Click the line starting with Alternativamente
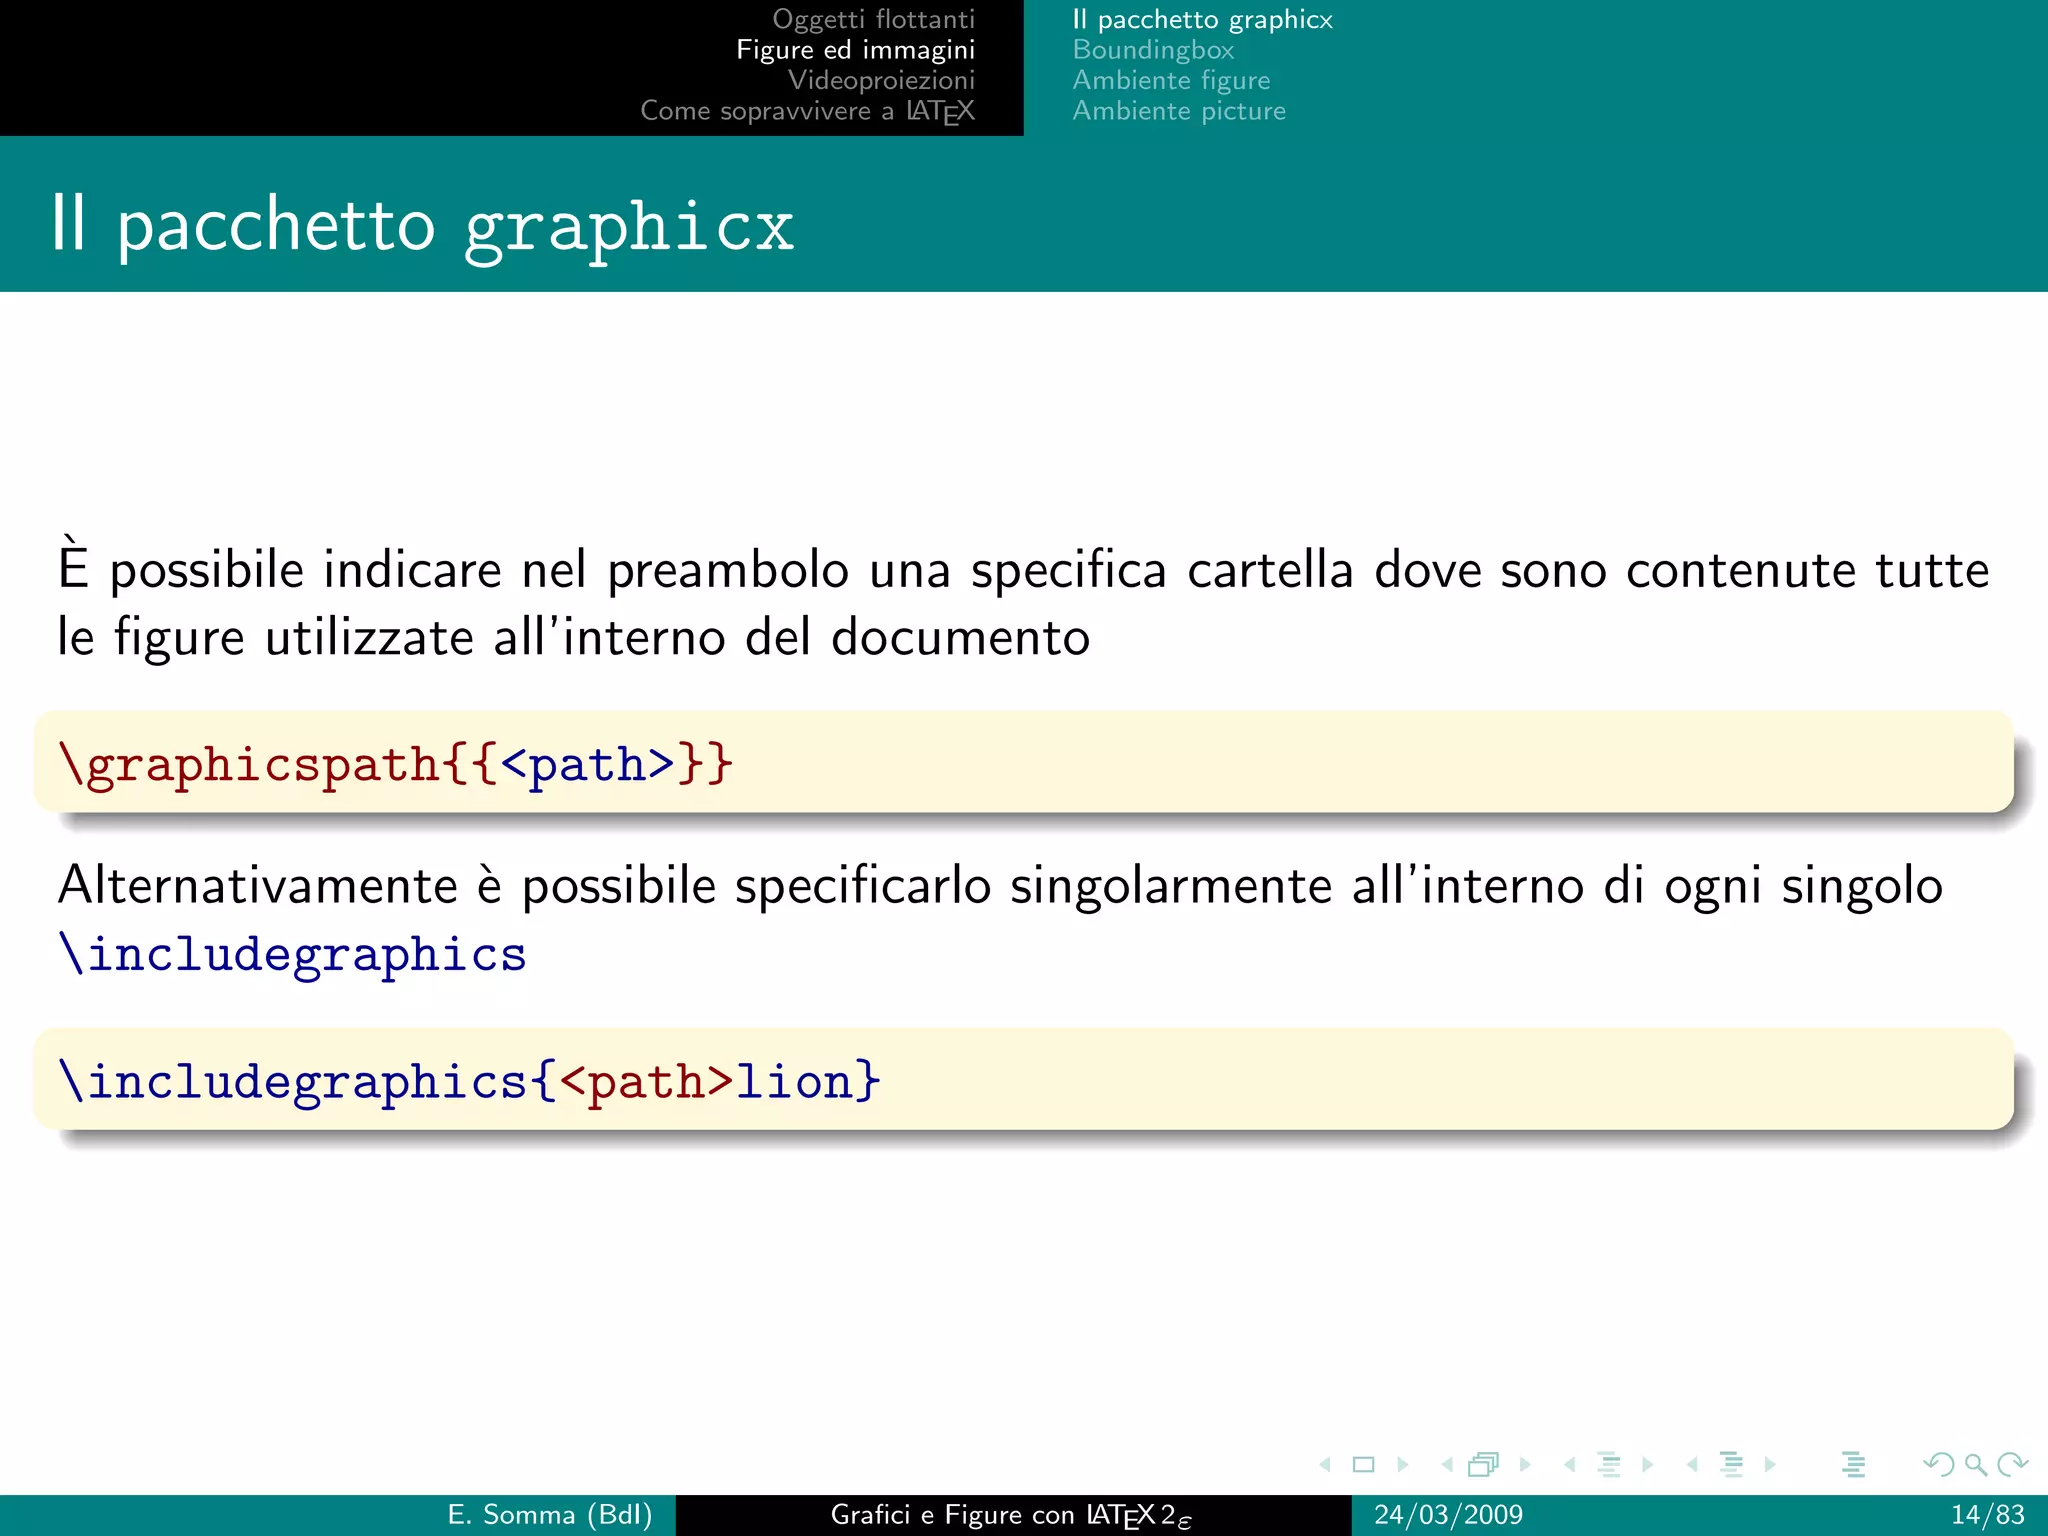 click(x=1000, y=886)
